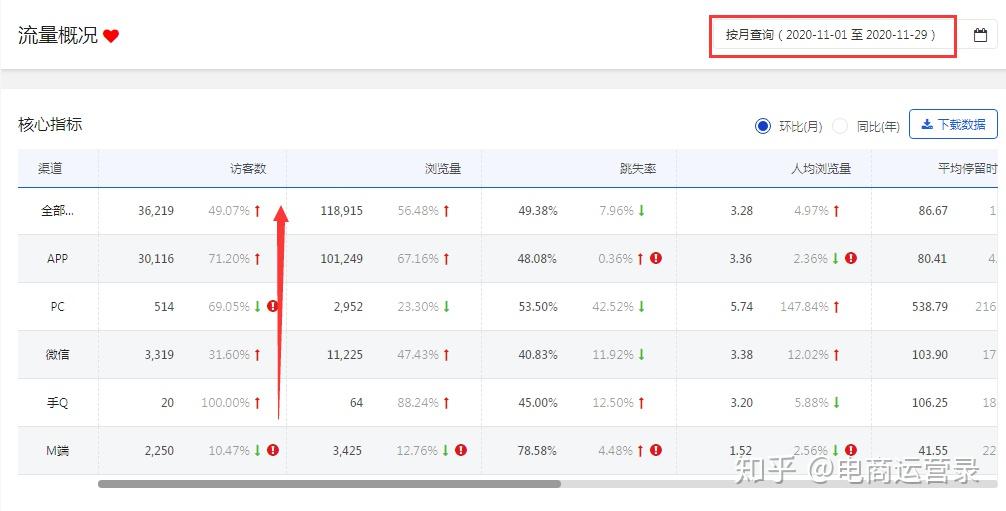The image size is (1006, 511).
Task: Select the 手Q channel row label
Action: click(x=58, y=403)
